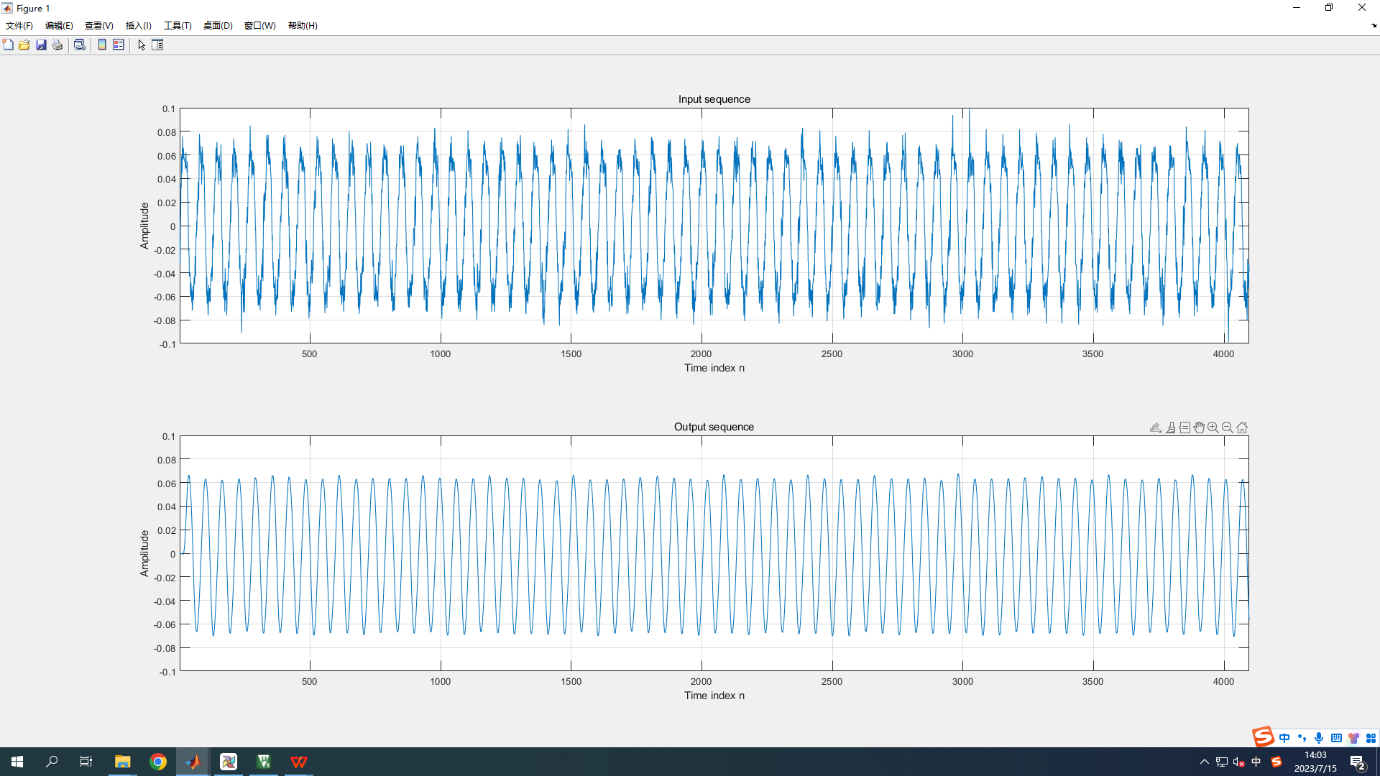Show hidden system tray icons chevron

1204,762
